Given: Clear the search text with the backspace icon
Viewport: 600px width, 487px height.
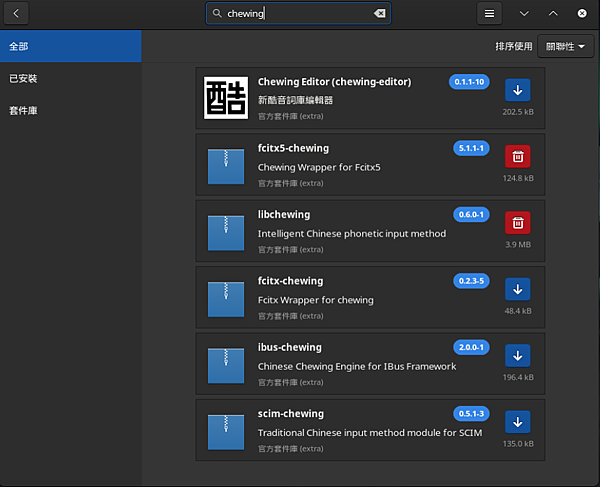Looking at the screenshot, I should [x=380, y=13].
